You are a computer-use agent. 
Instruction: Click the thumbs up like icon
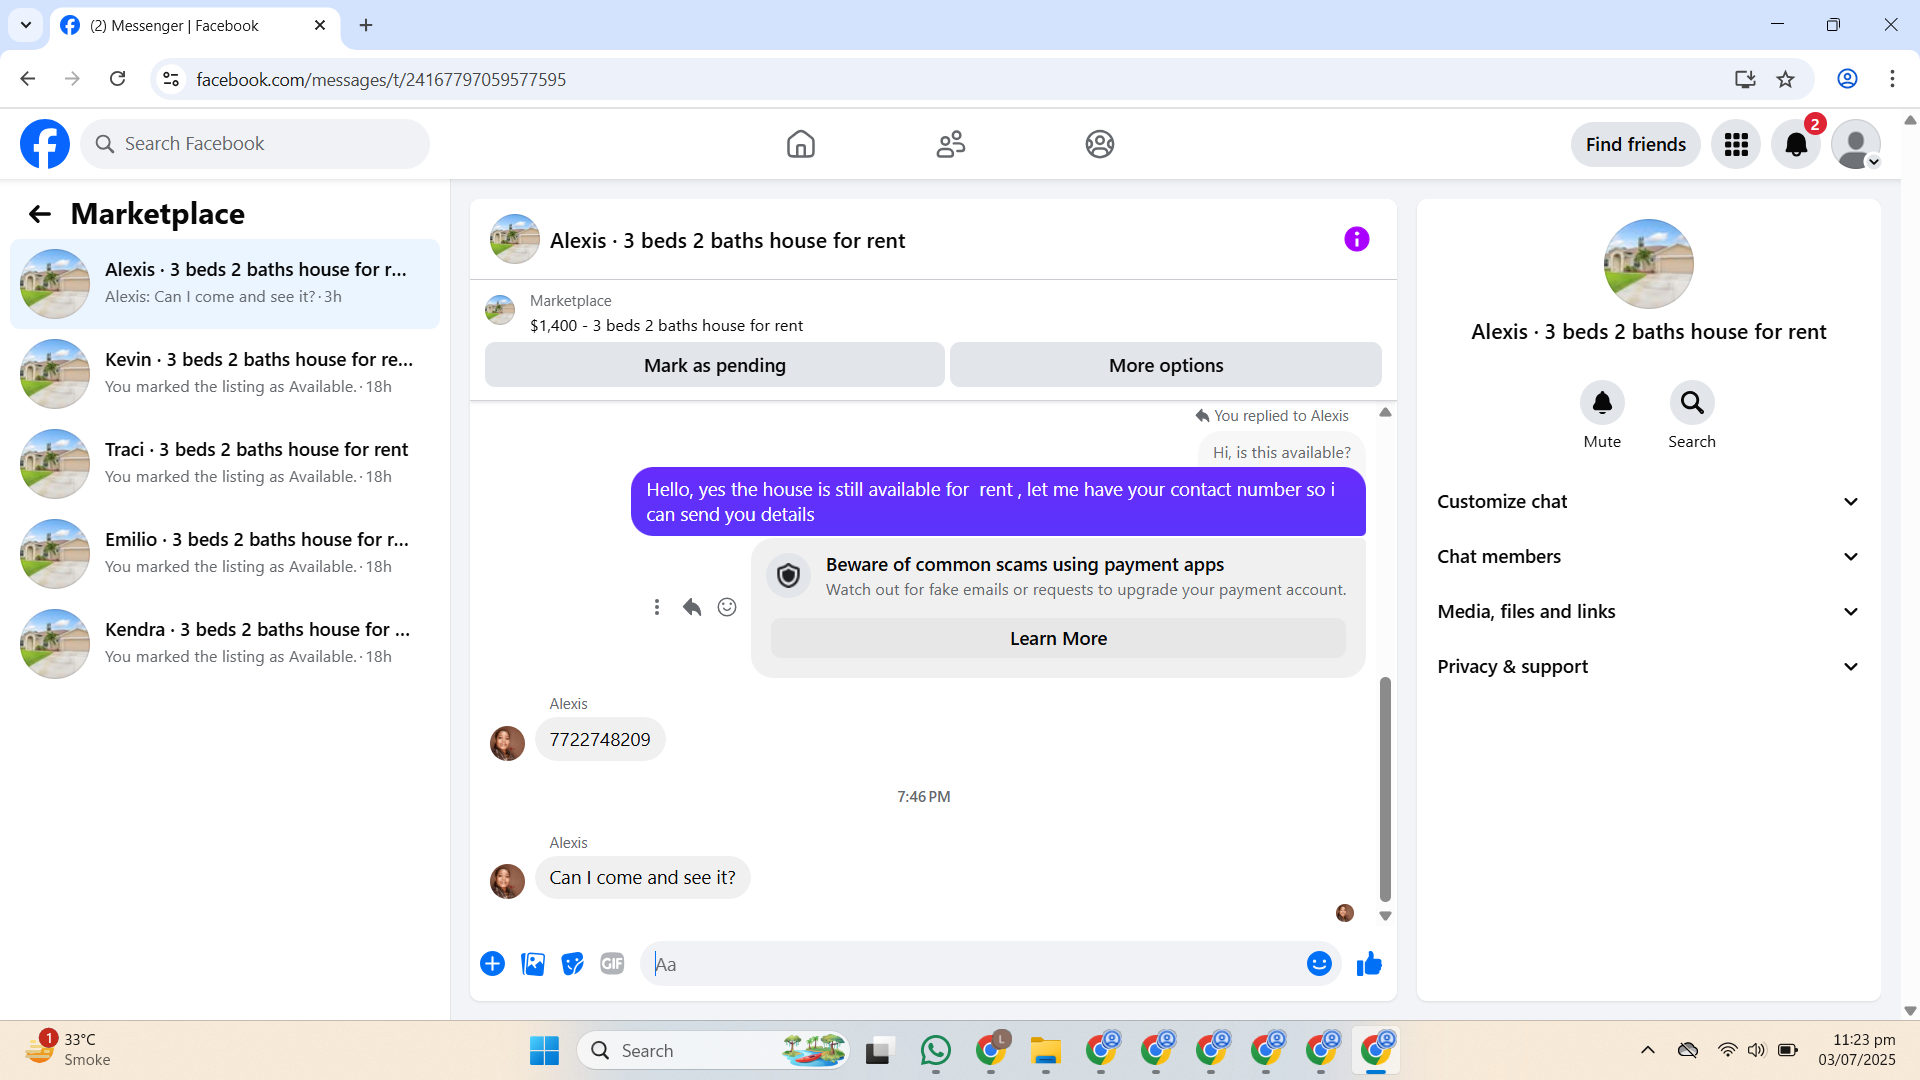pos(1369,964)
